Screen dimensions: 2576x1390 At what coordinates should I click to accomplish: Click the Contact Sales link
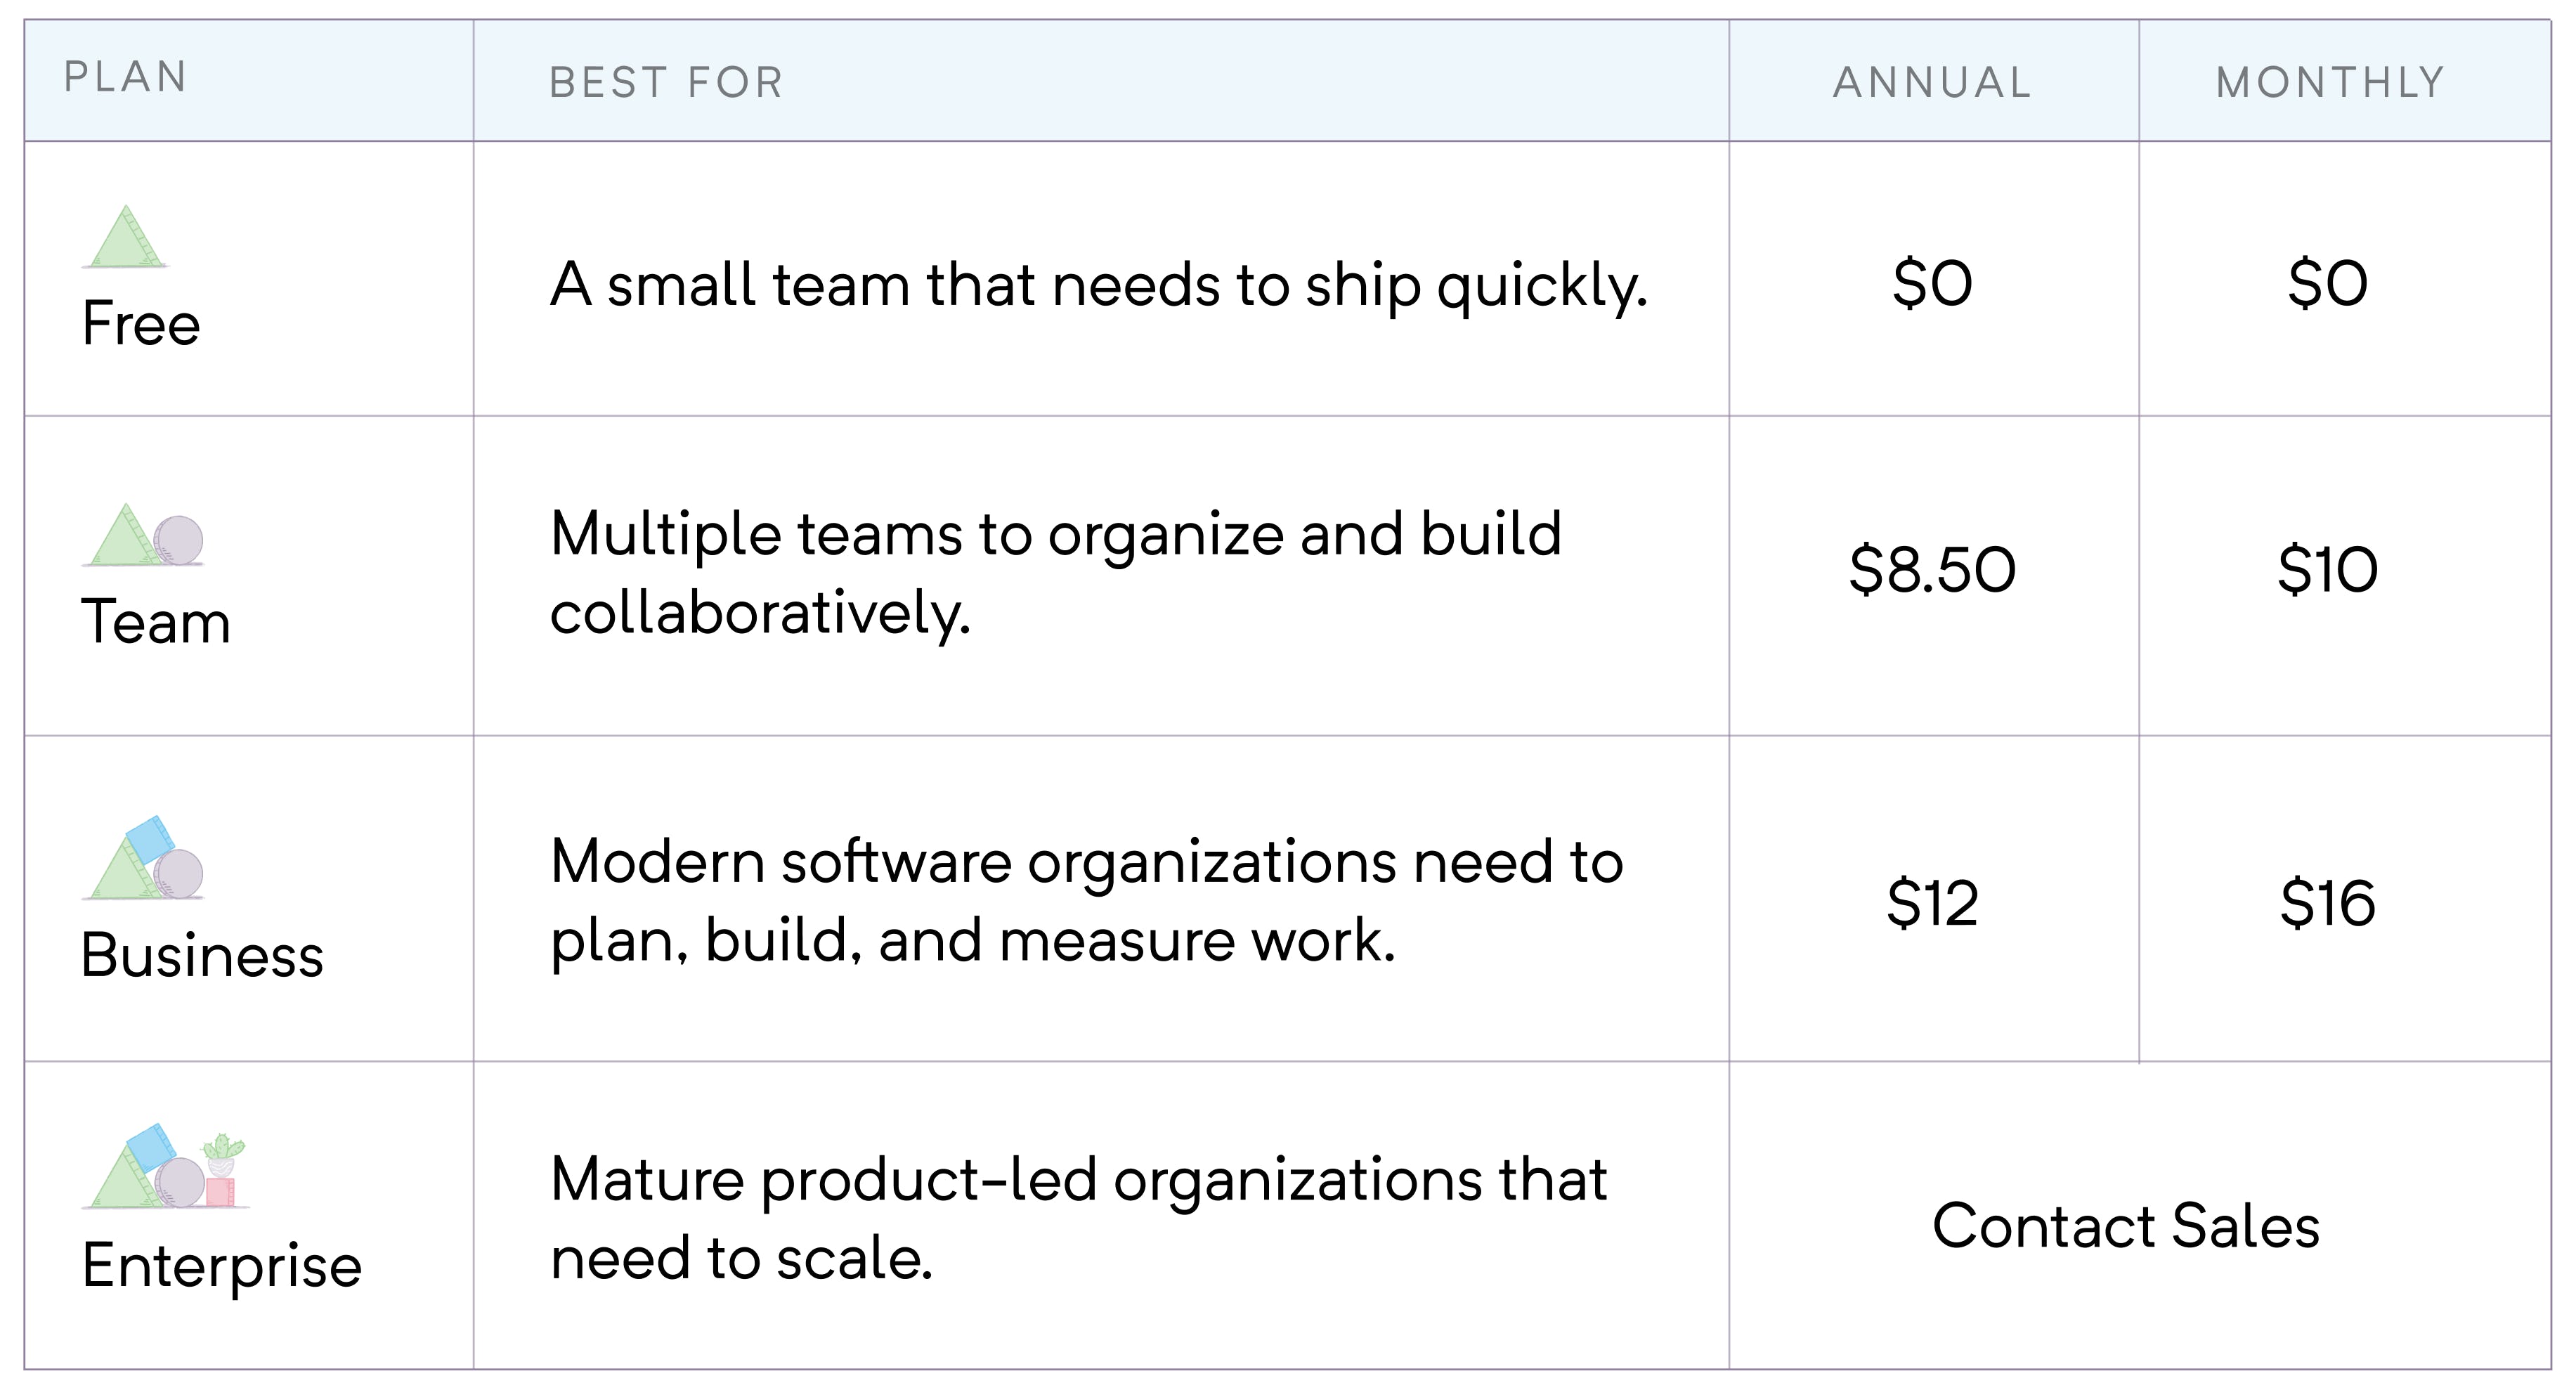2125,1226
